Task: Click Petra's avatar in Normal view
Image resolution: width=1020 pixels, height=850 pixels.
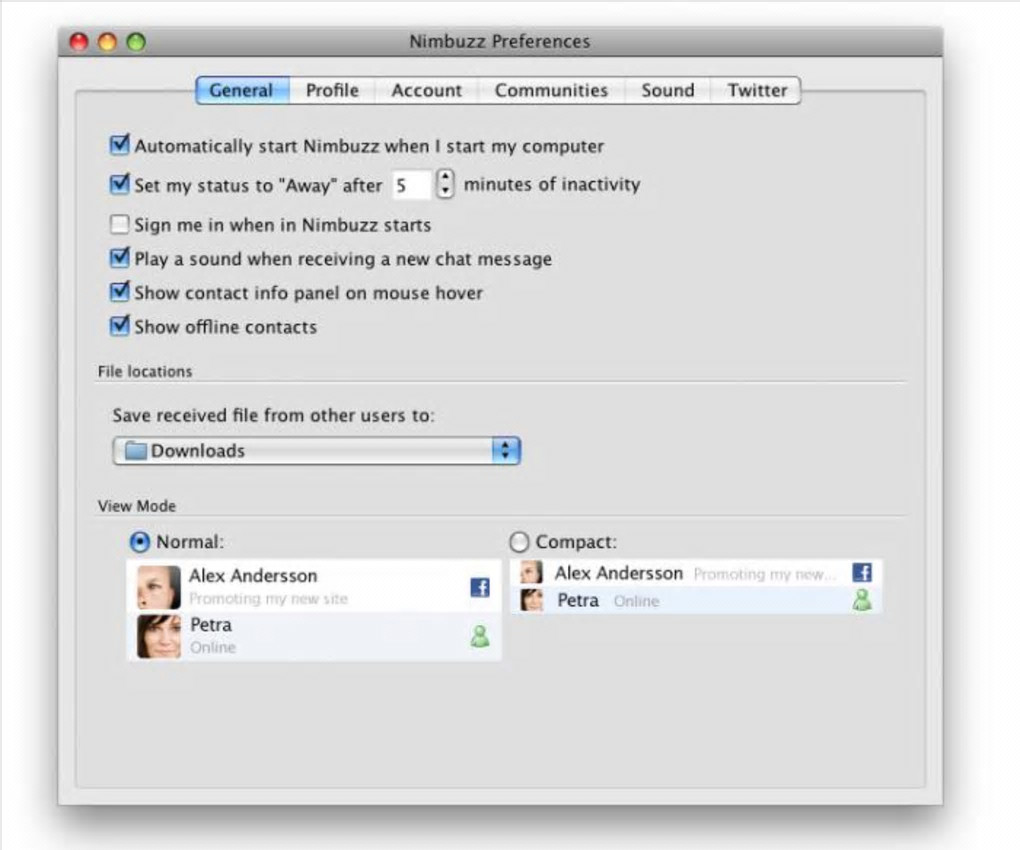Action: click(x=159, y=637)
